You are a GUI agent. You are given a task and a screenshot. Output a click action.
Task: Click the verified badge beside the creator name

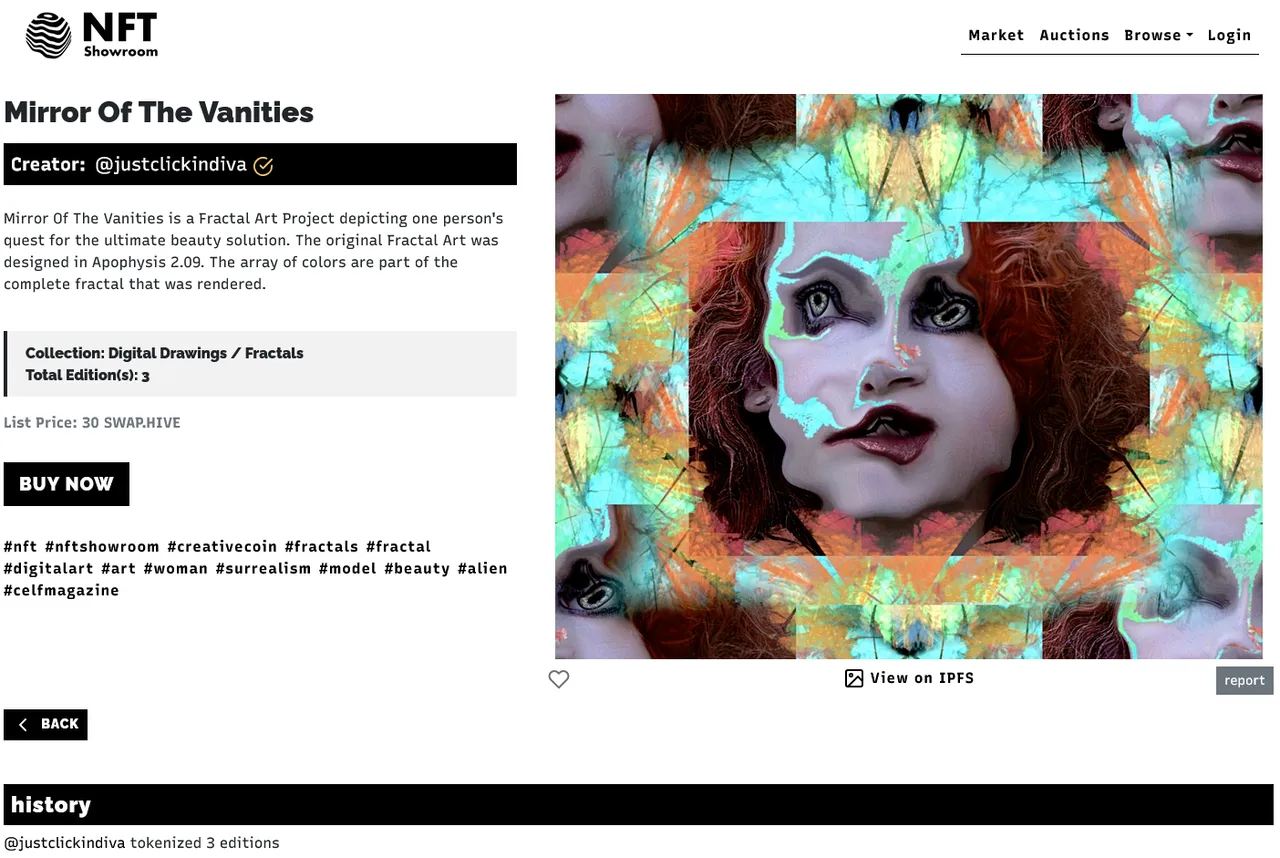[263, 166]
